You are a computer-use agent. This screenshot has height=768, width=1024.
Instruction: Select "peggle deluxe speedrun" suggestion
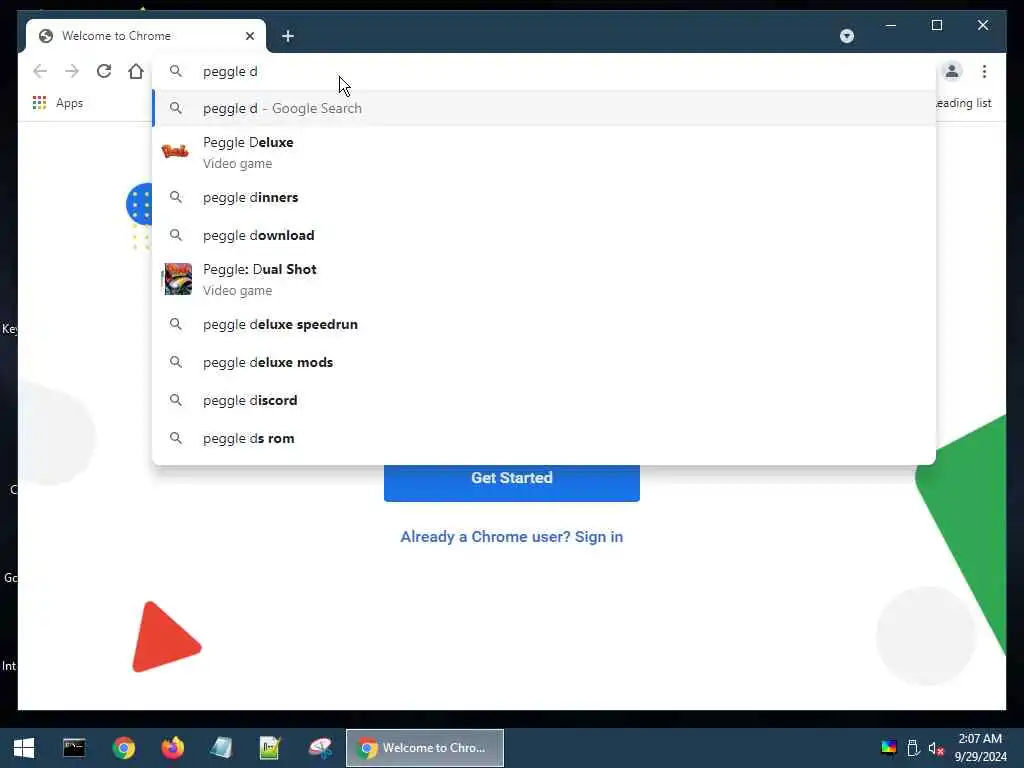click(x=544, y=325)
